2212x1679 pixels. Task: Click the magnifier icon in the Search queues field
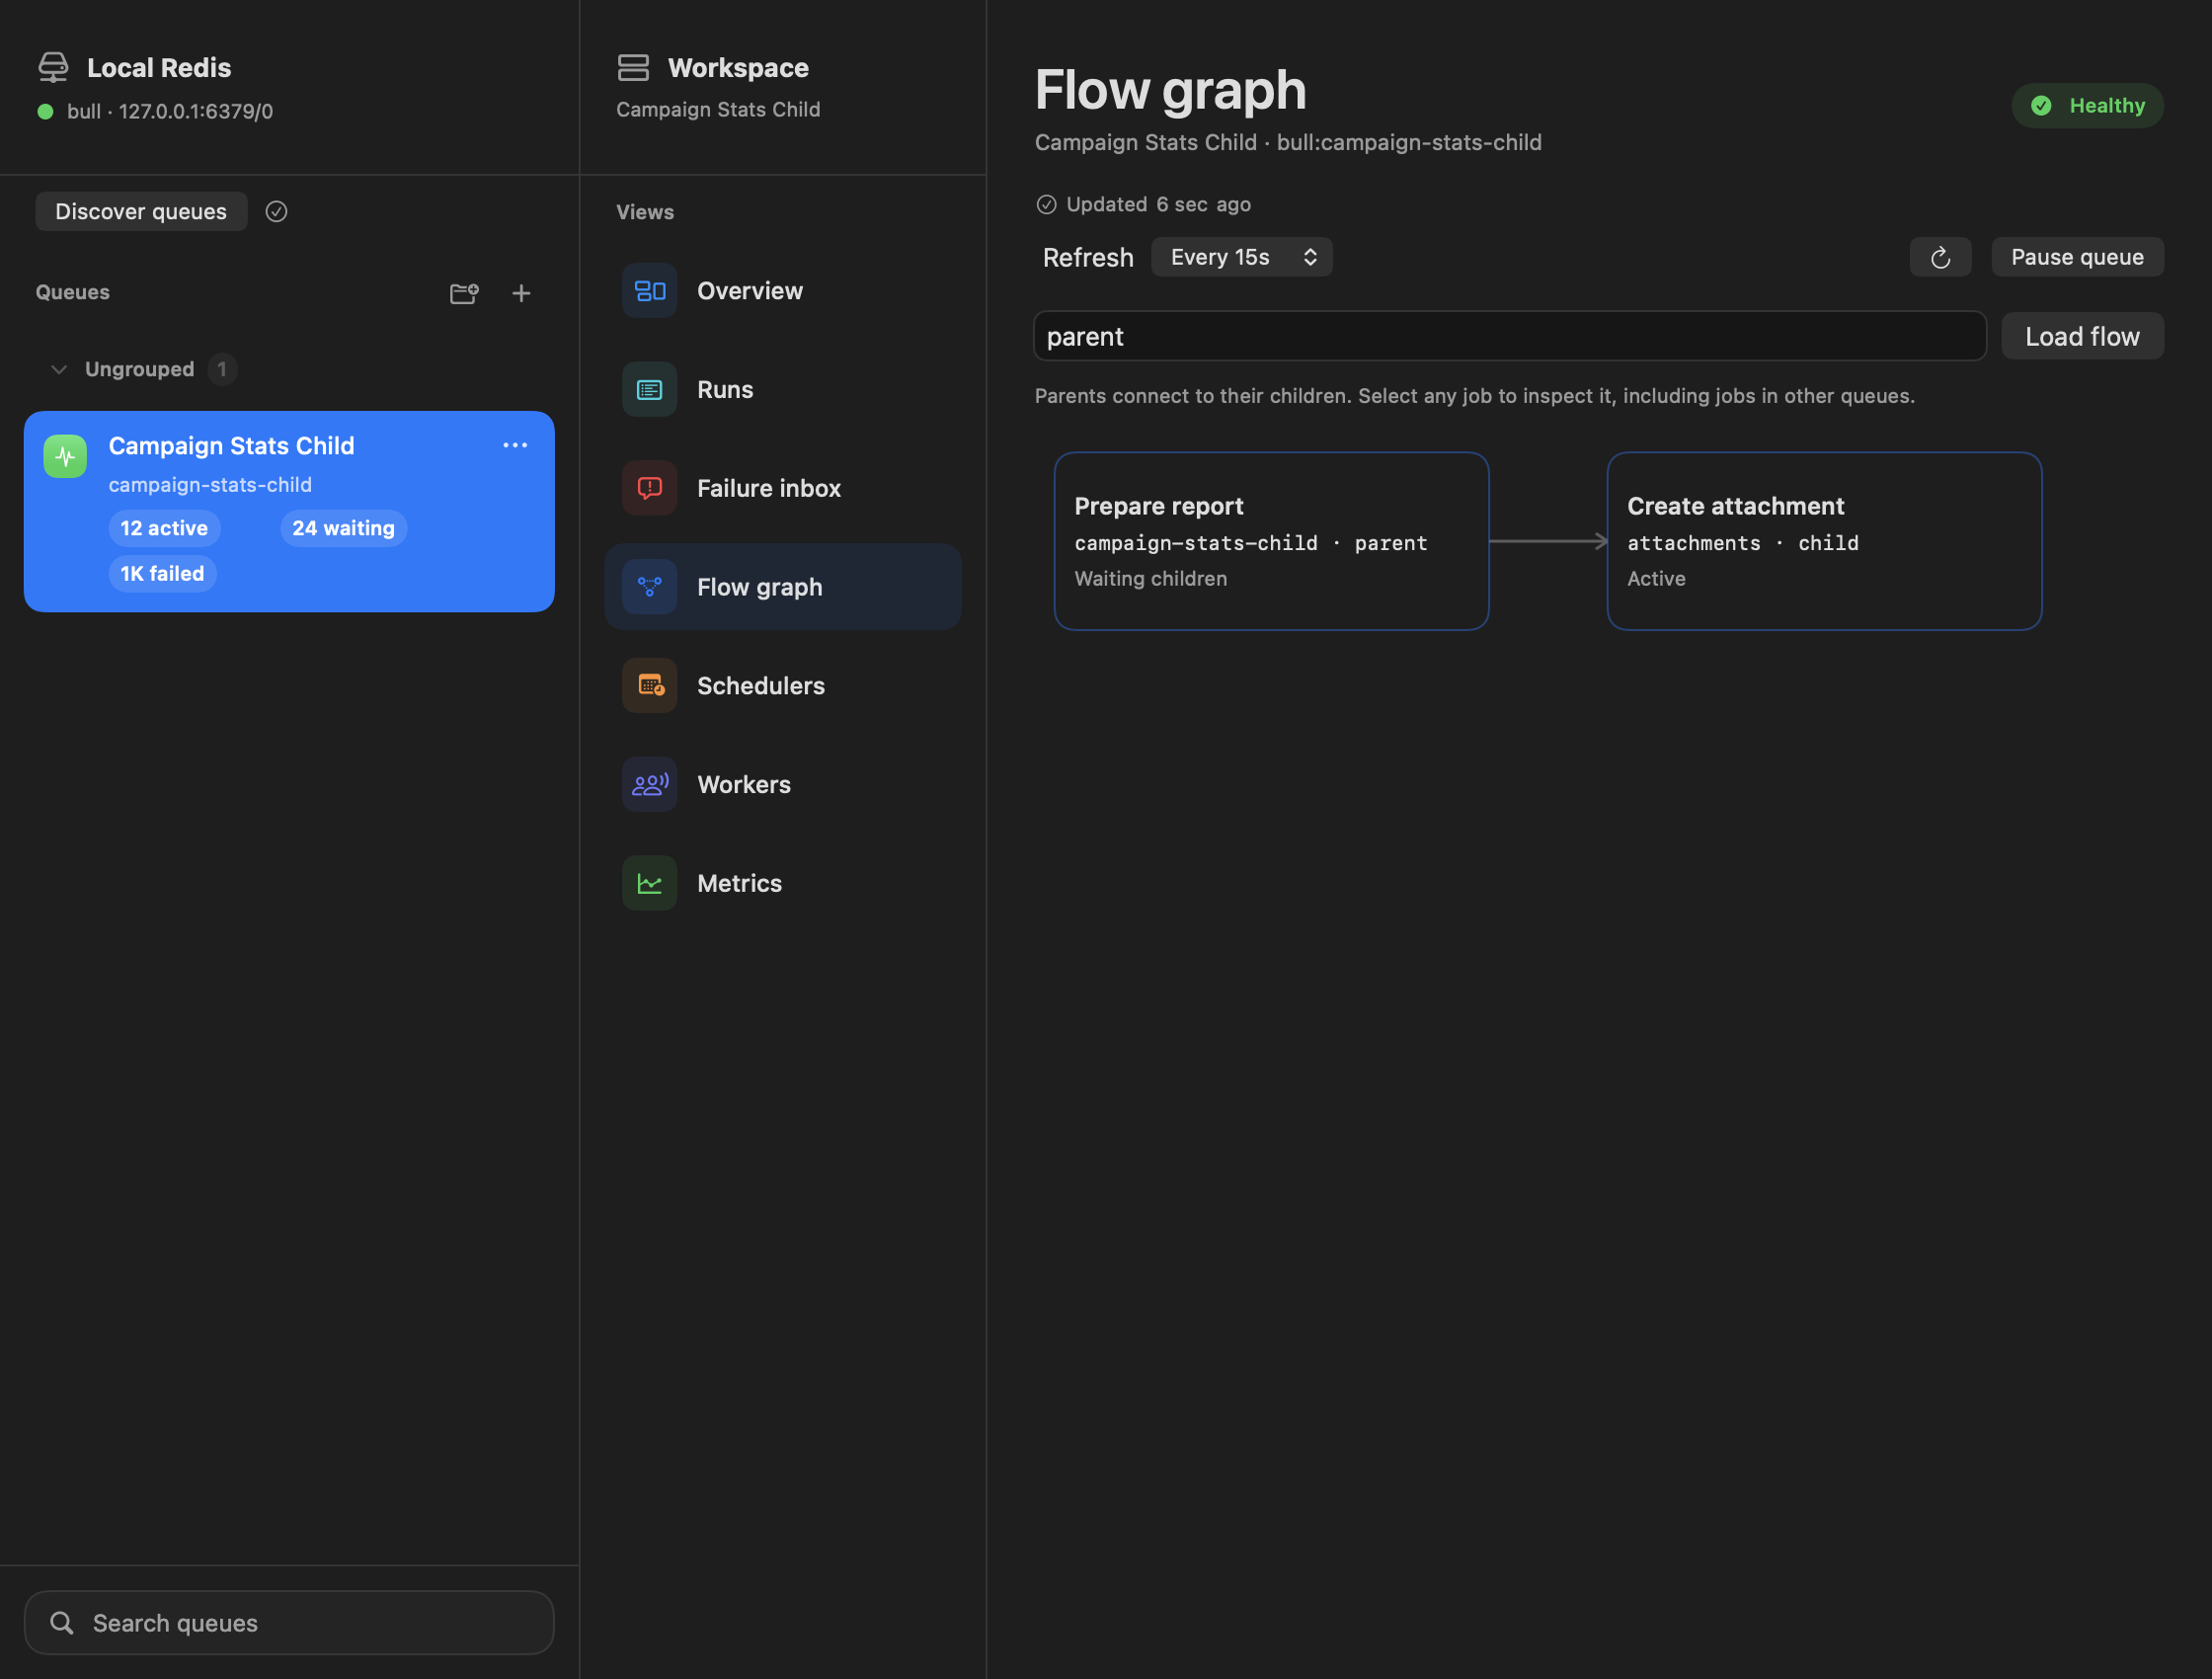coord(62,1622)
